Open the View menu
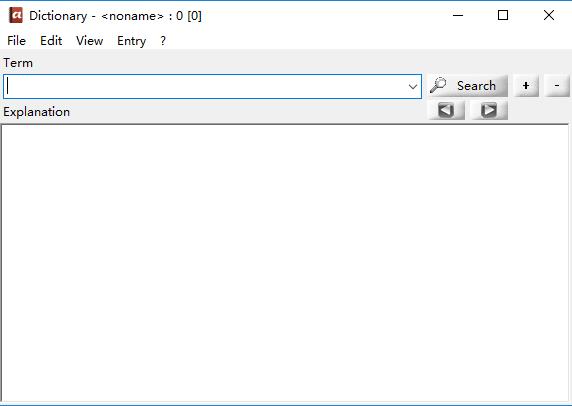Image resolution: width=572 pixels, height=406 pixels. pos(89,40)
